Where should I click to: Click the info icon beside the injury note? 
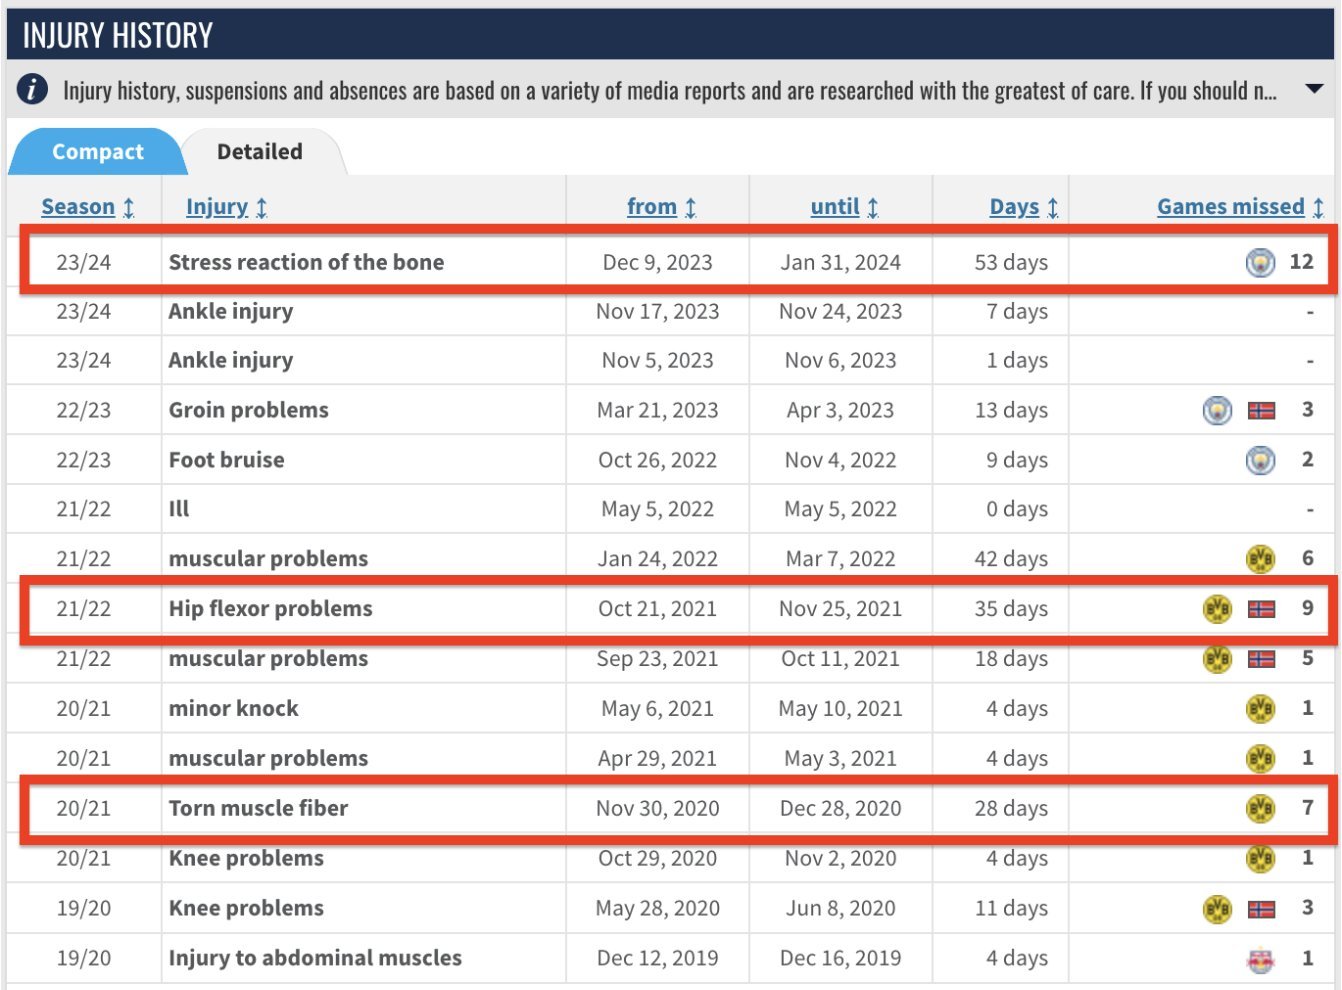pyautogui.click(x=32, y=89)
